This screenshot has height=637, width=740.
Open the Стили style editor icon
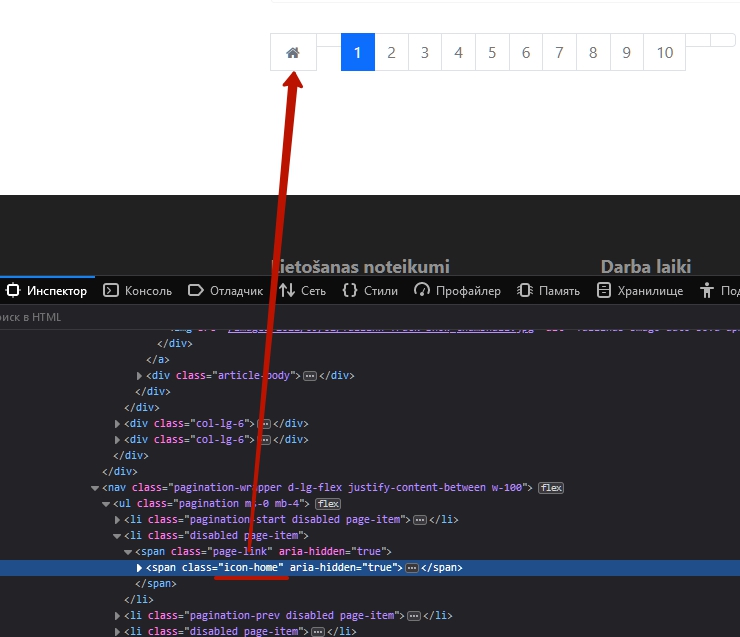[x=350, y=291]
